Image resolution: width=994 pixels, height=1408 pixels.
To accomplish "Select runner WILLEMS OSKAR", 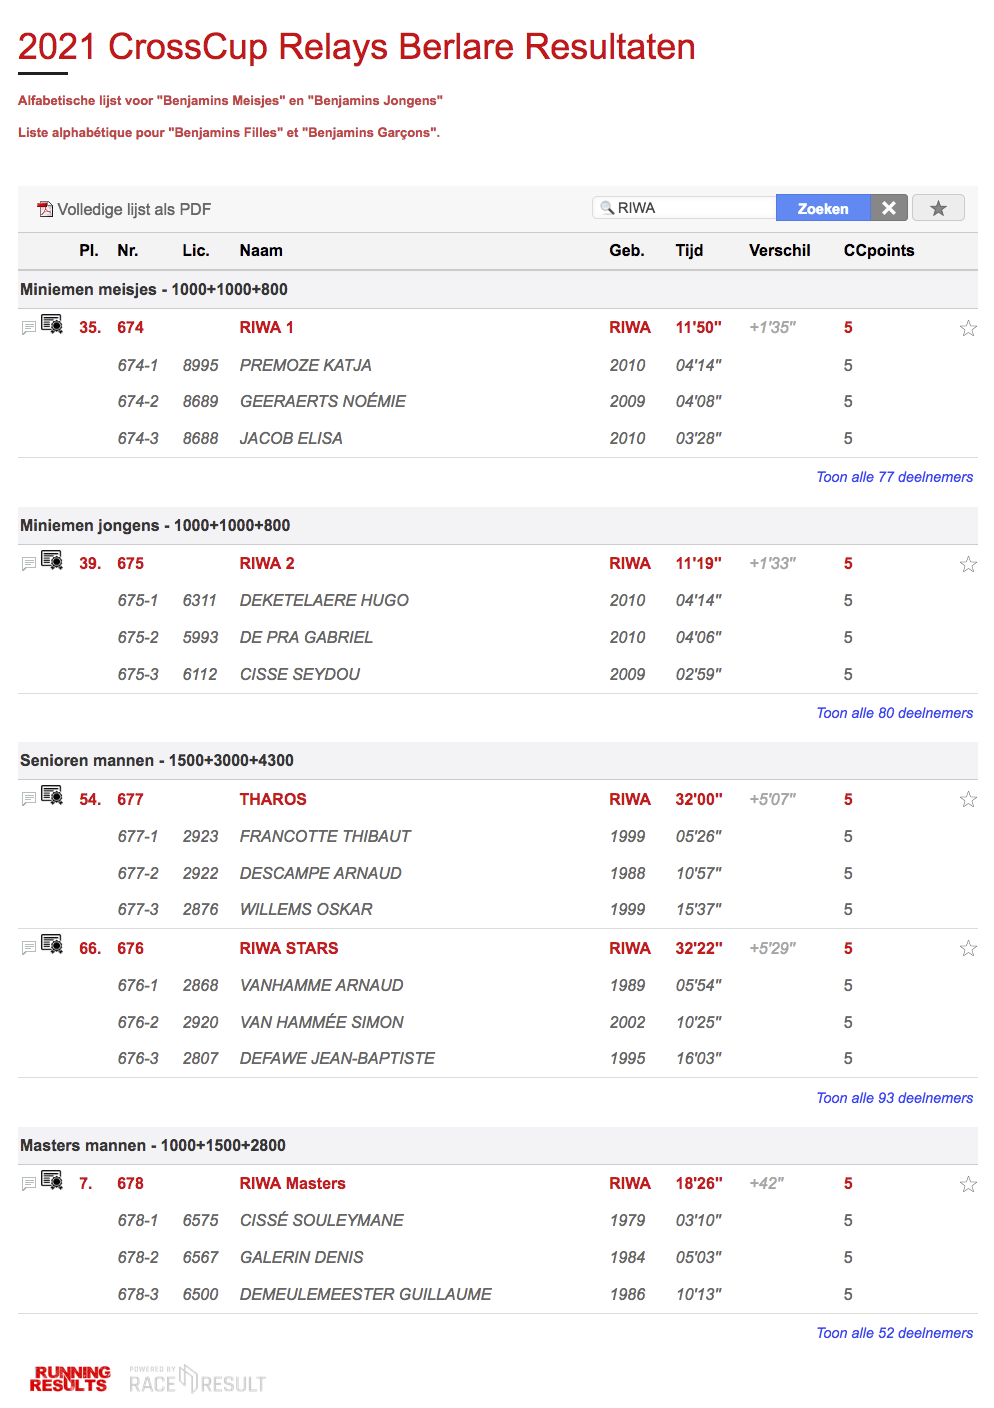I will pyautogui.click(x=306, y=909).
